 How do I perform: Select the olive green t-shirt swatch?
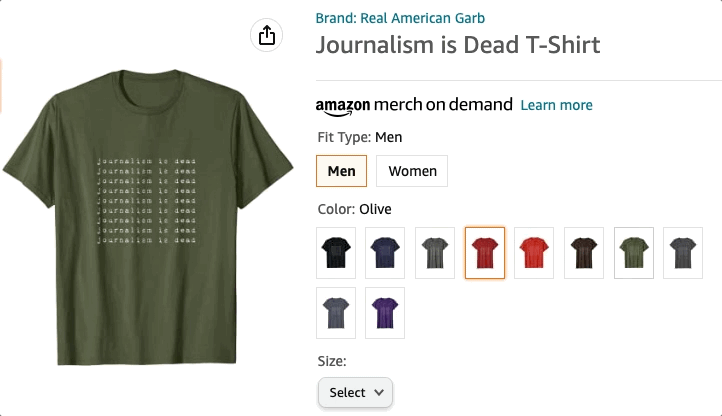tap(633, 253)
